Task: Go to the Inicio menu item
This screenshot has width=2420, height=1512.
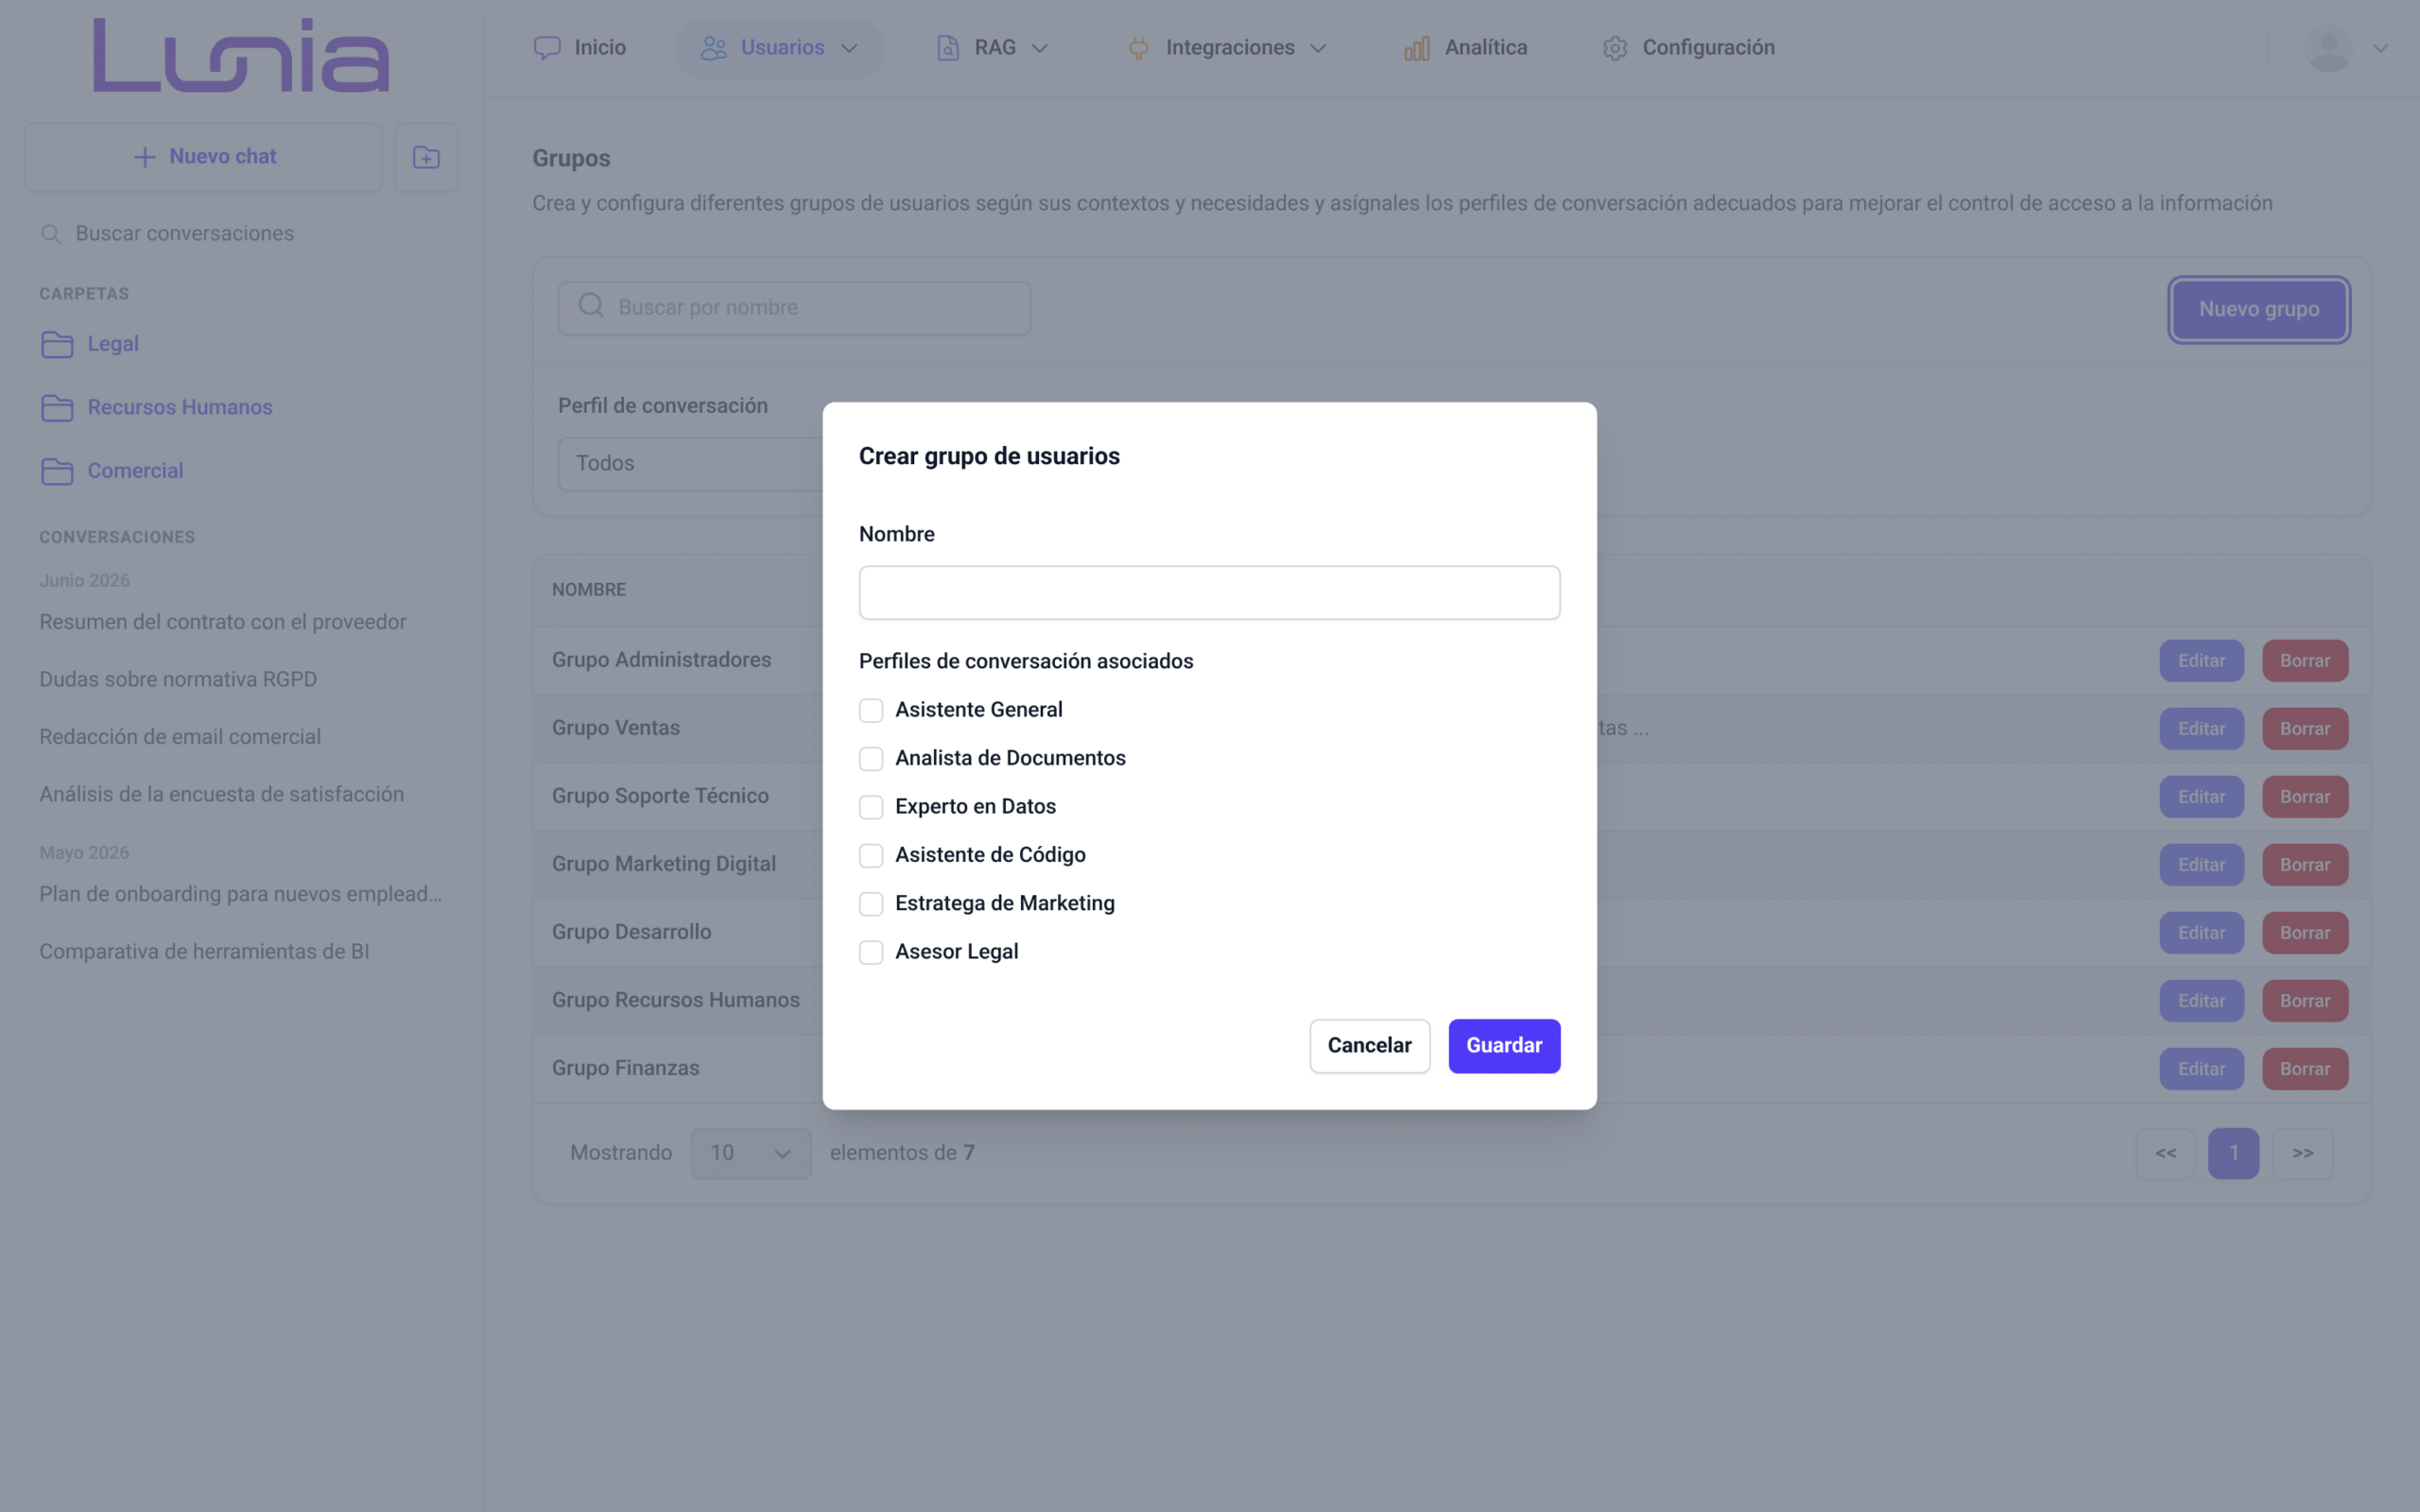Action: (579, 48)
